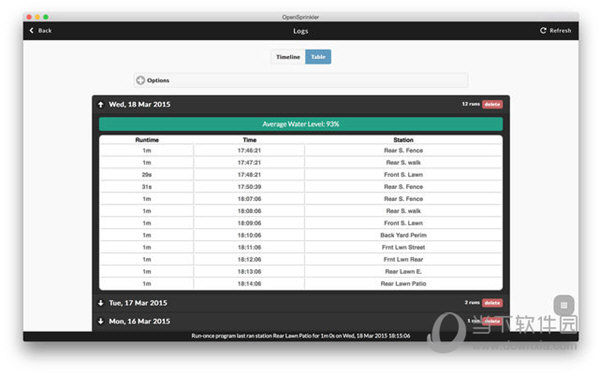The width and height of the screenshot is (600, 373).
Task: Expand the Mon, 16 Mar 2015 log section
Action: click(x=139, y=321)
